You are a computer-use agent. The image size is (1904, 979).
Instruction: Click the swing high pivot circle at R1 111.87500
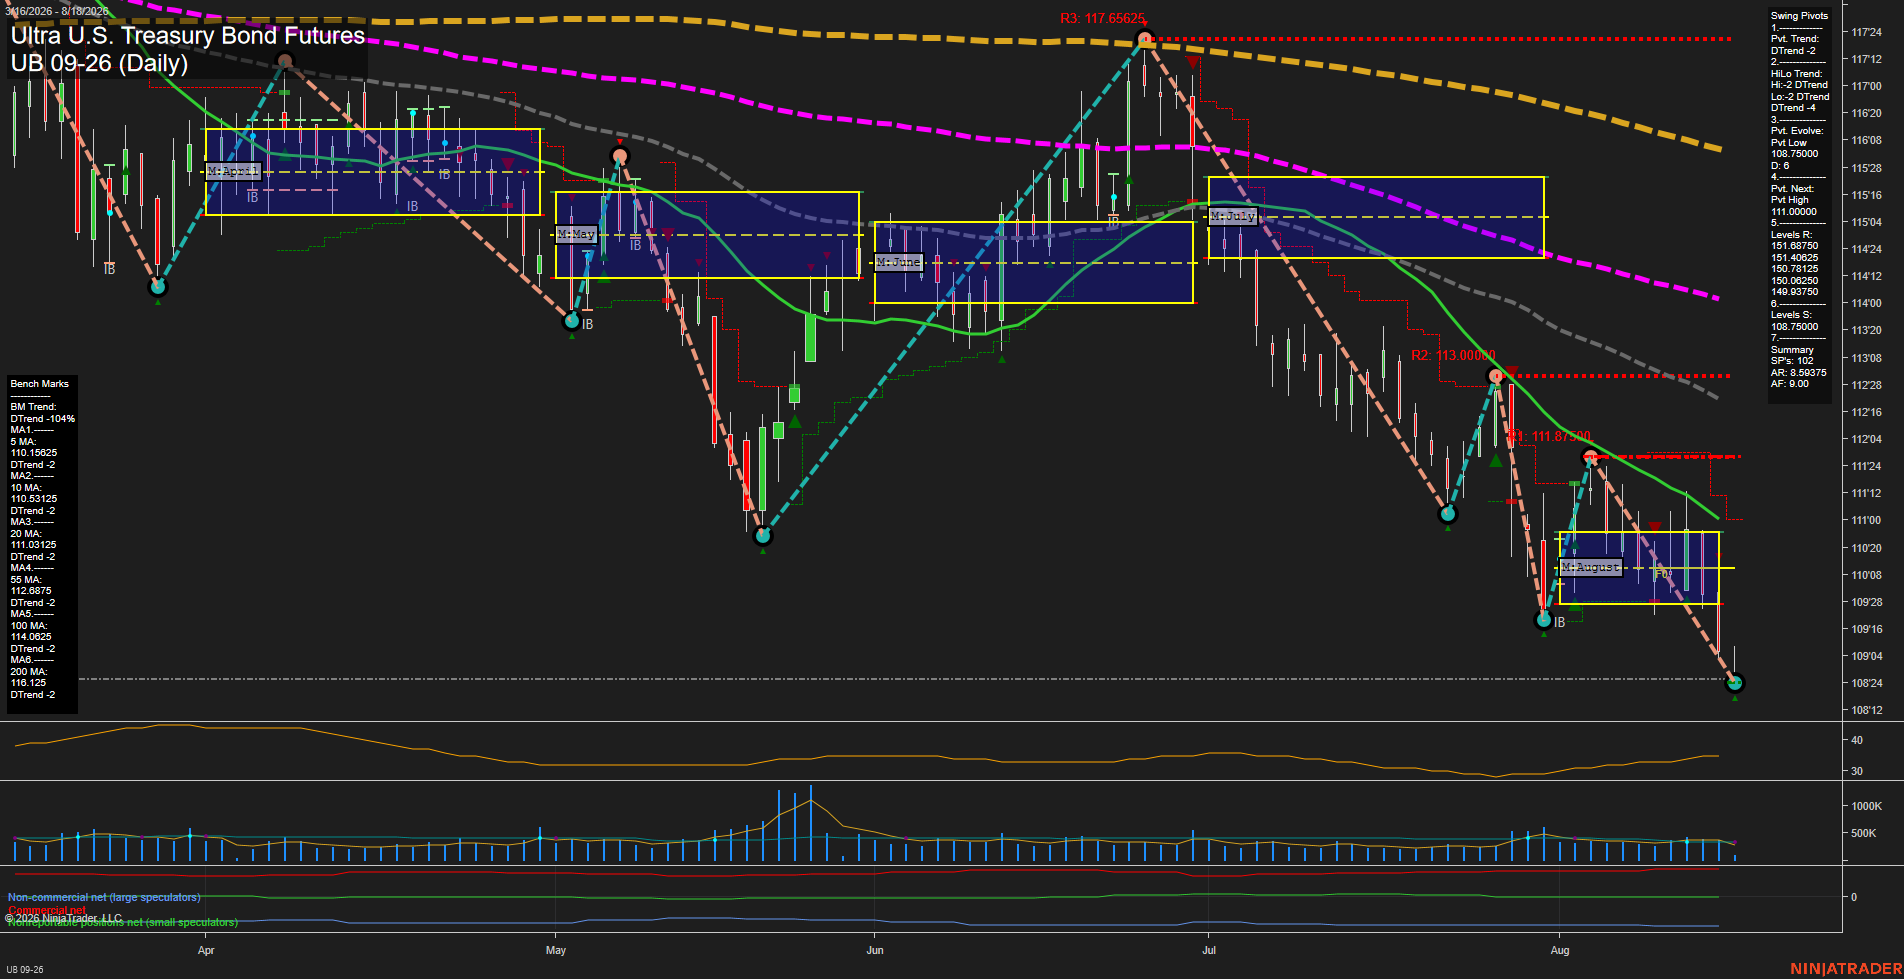click(x=1589, y=457)
